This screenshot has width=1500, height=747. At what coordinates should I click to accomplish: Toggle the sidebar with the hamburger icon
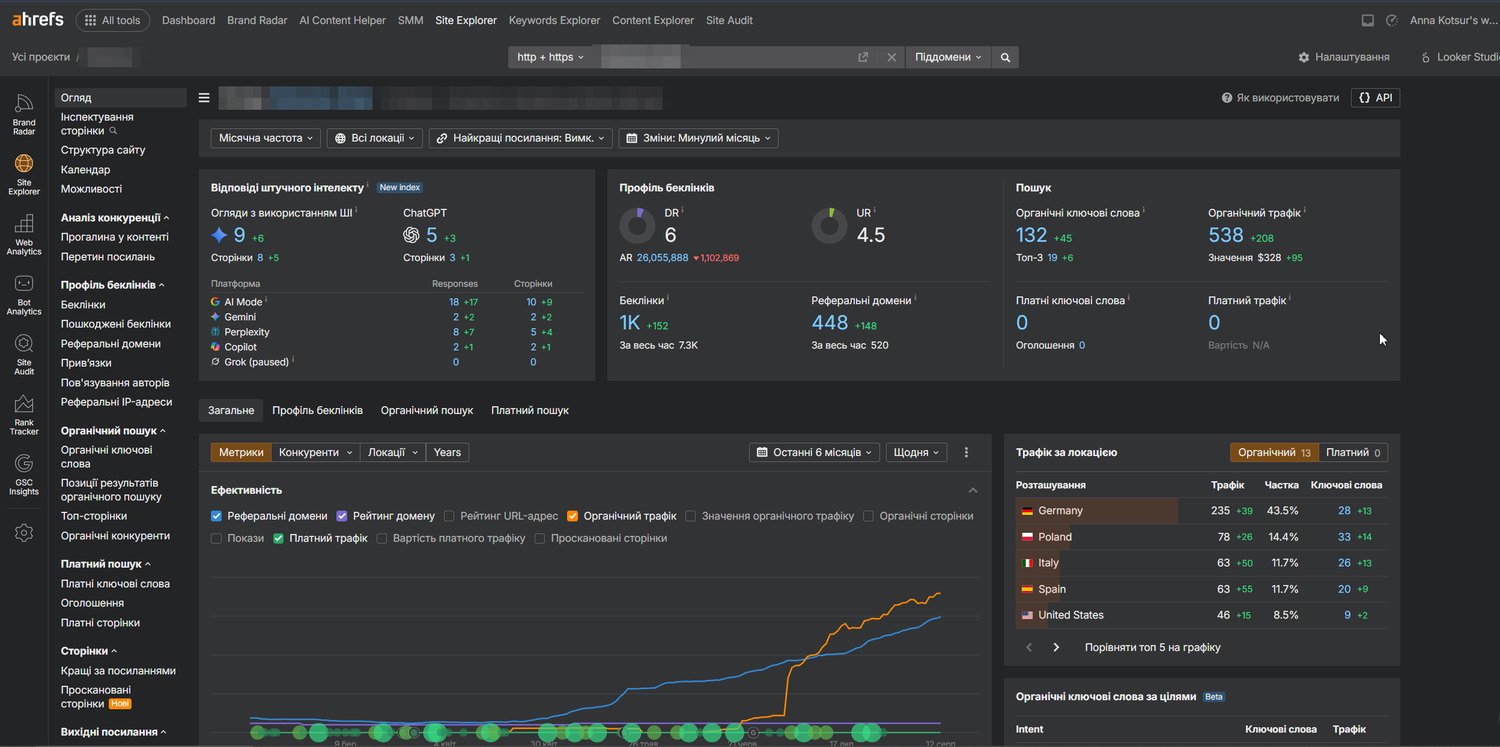coord(204,98)
